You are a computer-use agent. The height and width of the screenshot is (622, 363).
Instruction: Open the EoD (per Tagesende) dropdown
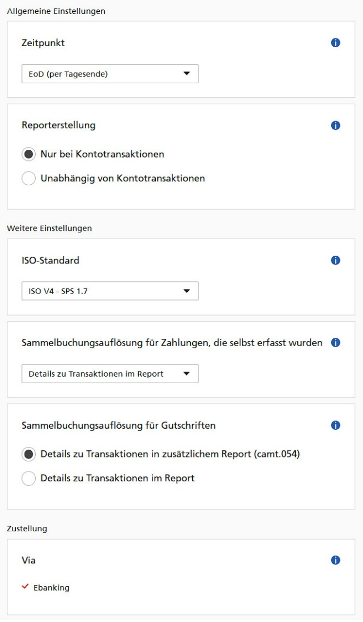click(110, 74)
